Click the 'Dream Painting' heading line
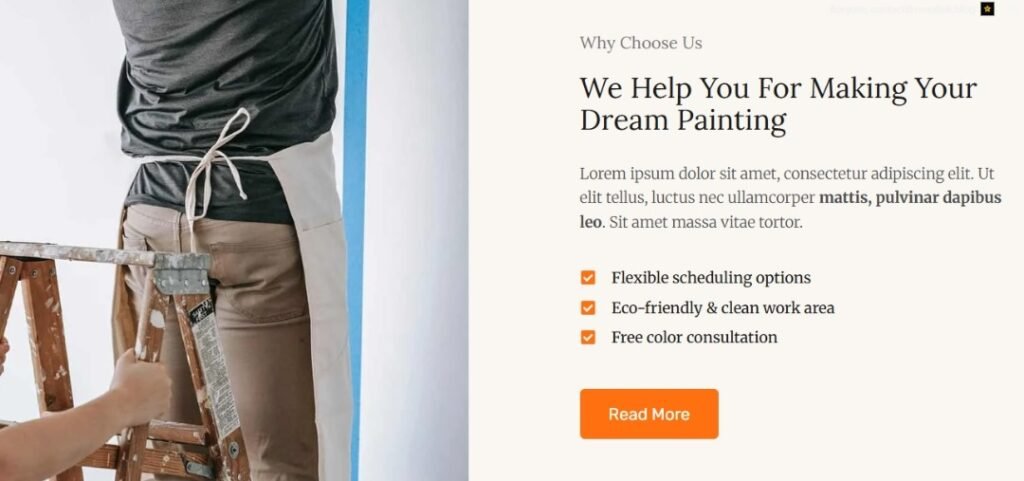This screenshot has width=1024, height=481. (x=683, y=121)
